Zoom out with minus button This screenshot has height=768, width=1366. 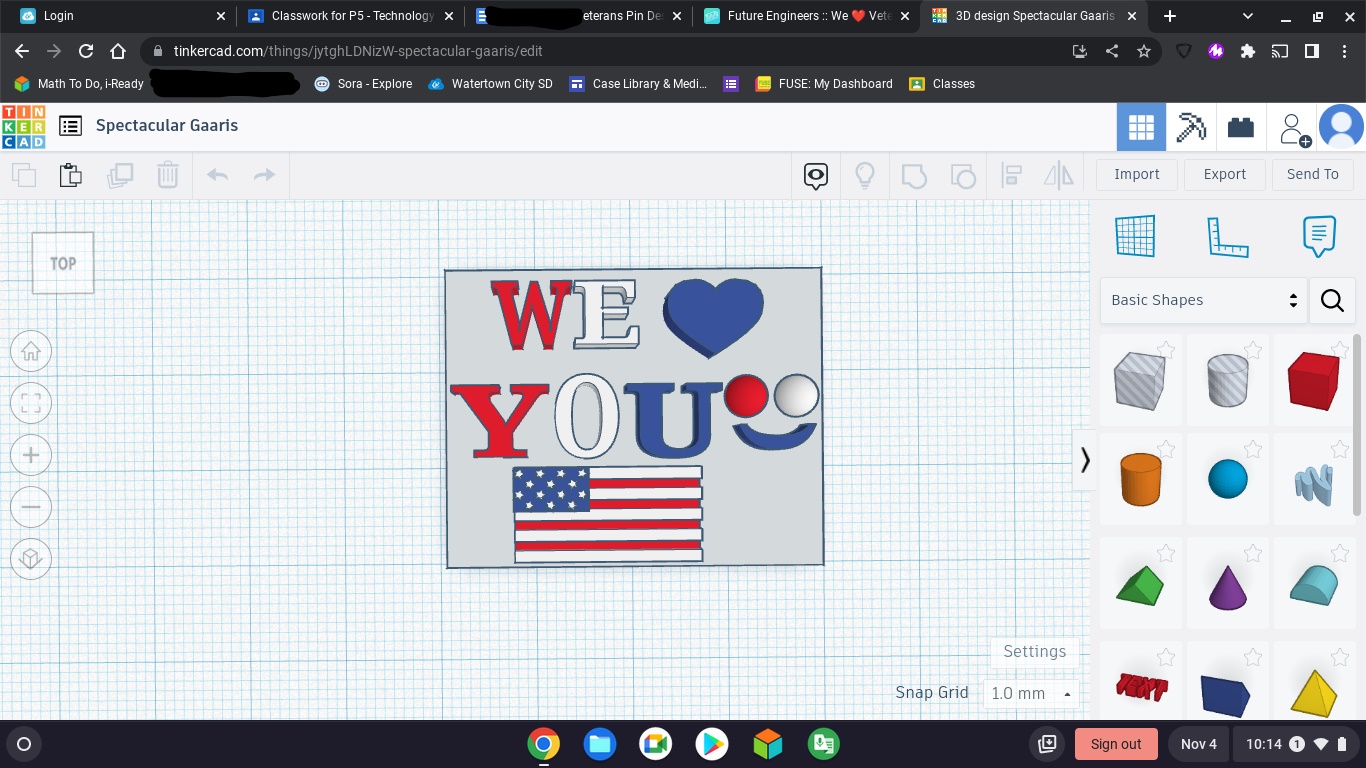pos(31,507)
